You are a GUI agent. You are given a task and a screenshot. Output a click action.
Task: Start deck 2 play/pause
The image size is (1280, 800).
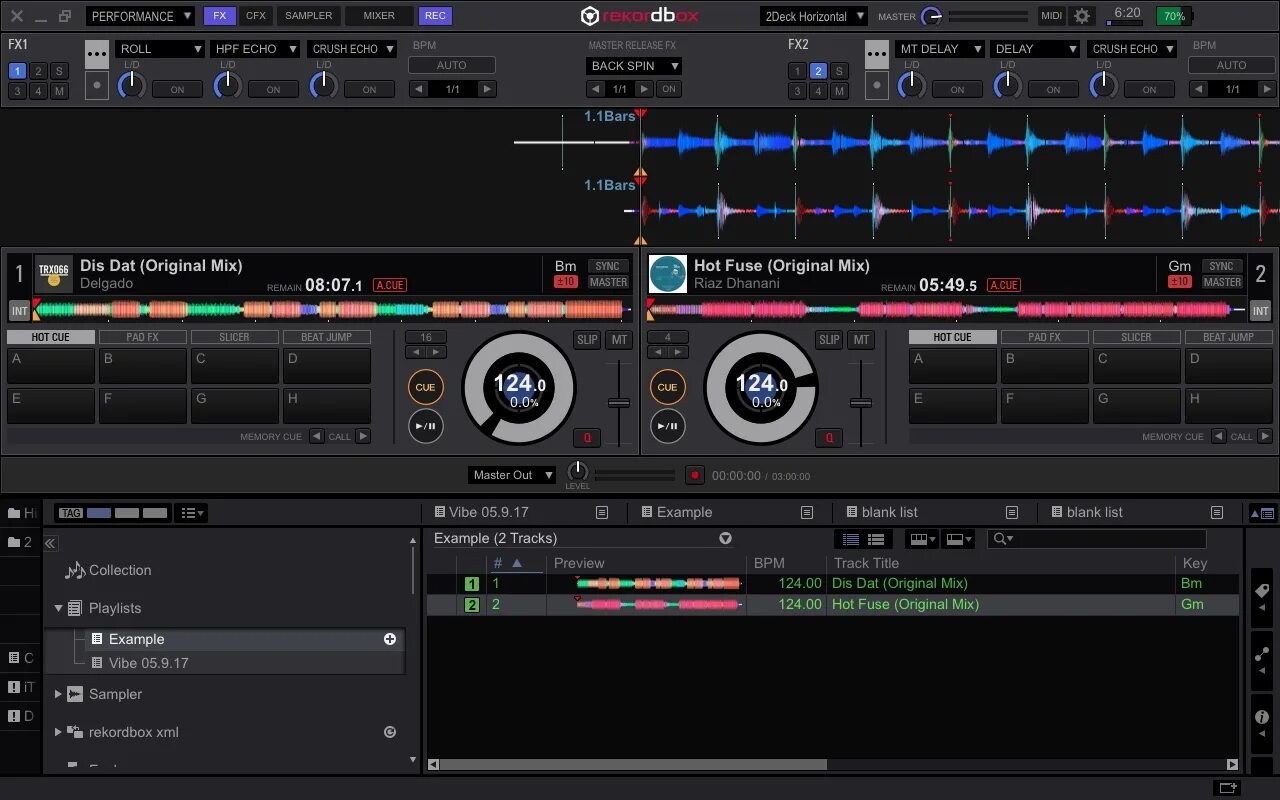tap(667, 426)
